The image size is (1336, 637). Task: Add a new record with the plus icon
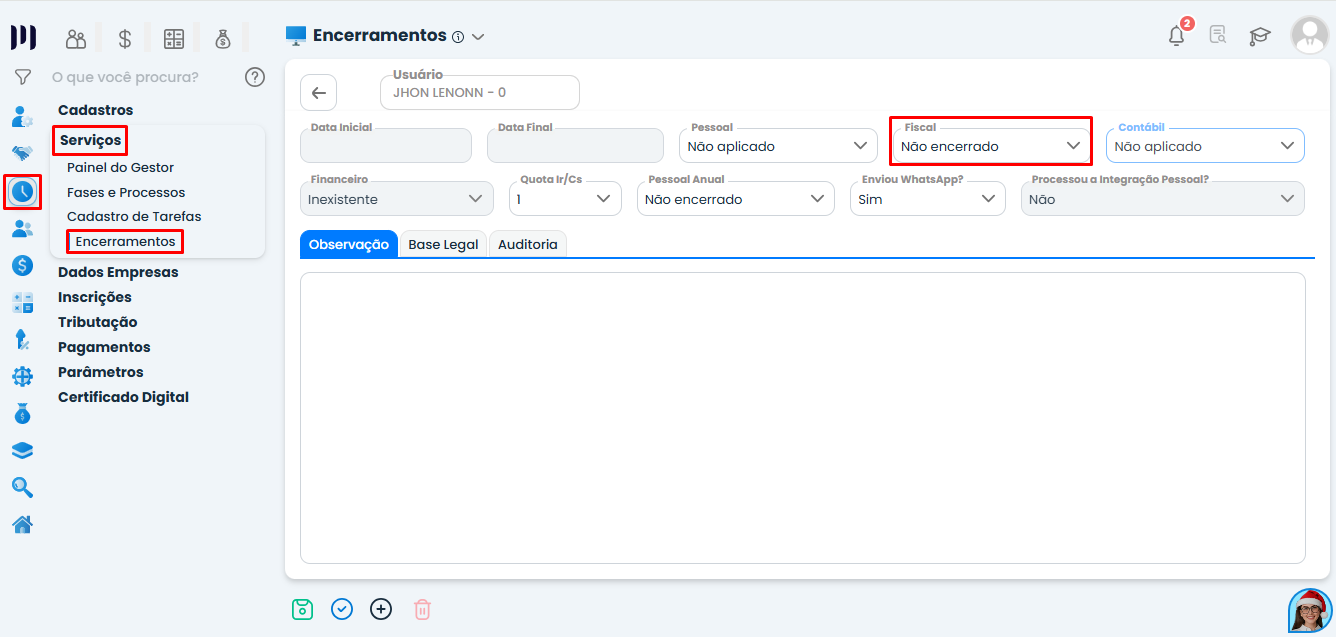coord(380,609)
